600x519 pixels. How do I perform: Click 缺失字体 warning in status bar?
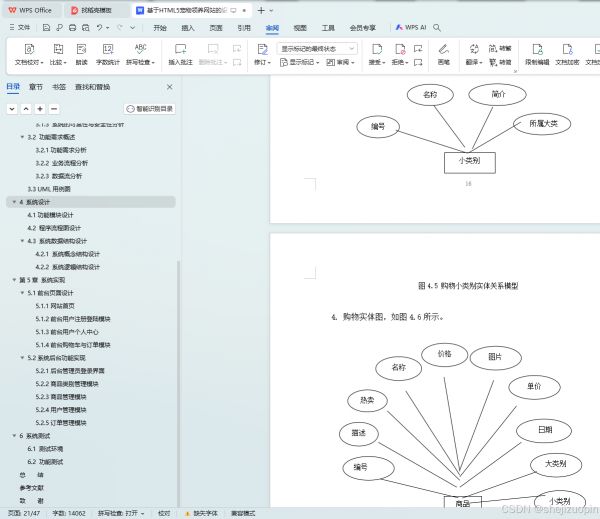[x=202, y=513]
